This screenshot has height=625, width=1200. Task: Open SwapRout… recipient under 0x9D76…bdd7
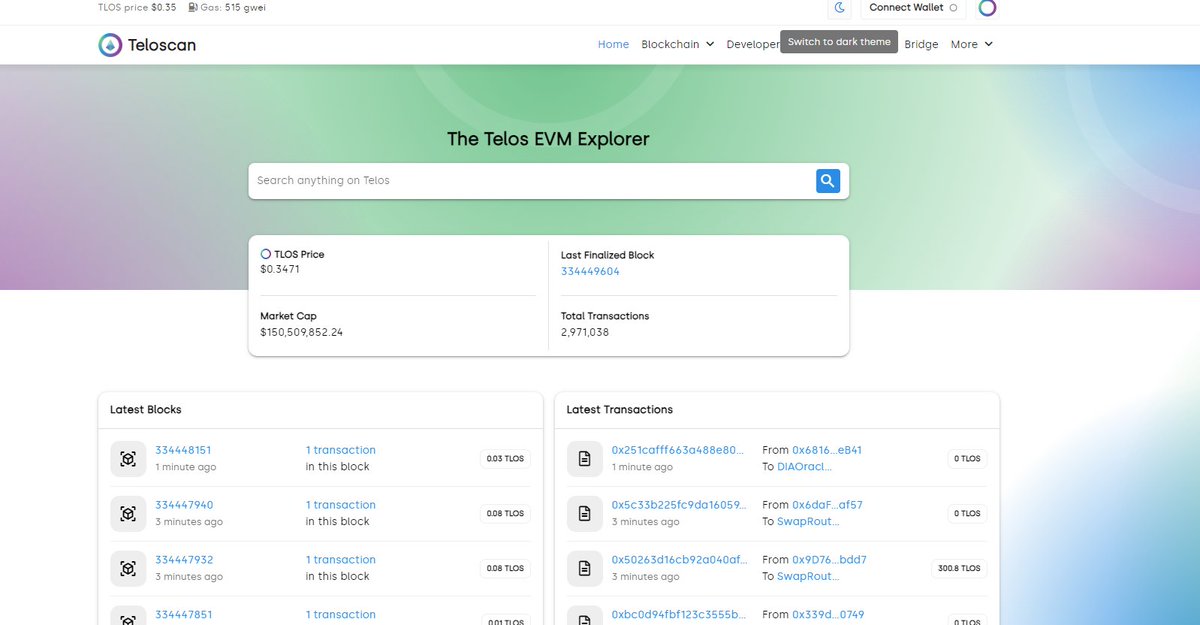coord(808,576)
